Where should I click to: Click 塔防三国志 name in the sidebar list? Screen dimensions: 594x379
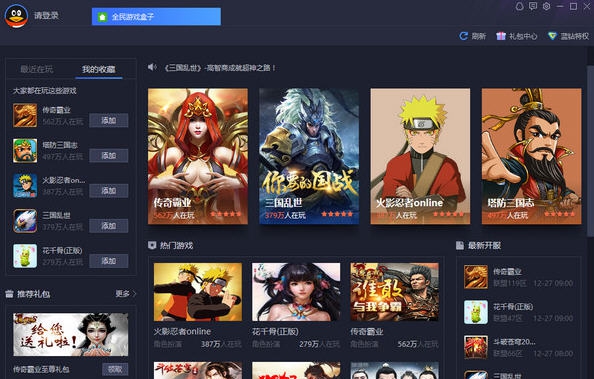point(60,145)
